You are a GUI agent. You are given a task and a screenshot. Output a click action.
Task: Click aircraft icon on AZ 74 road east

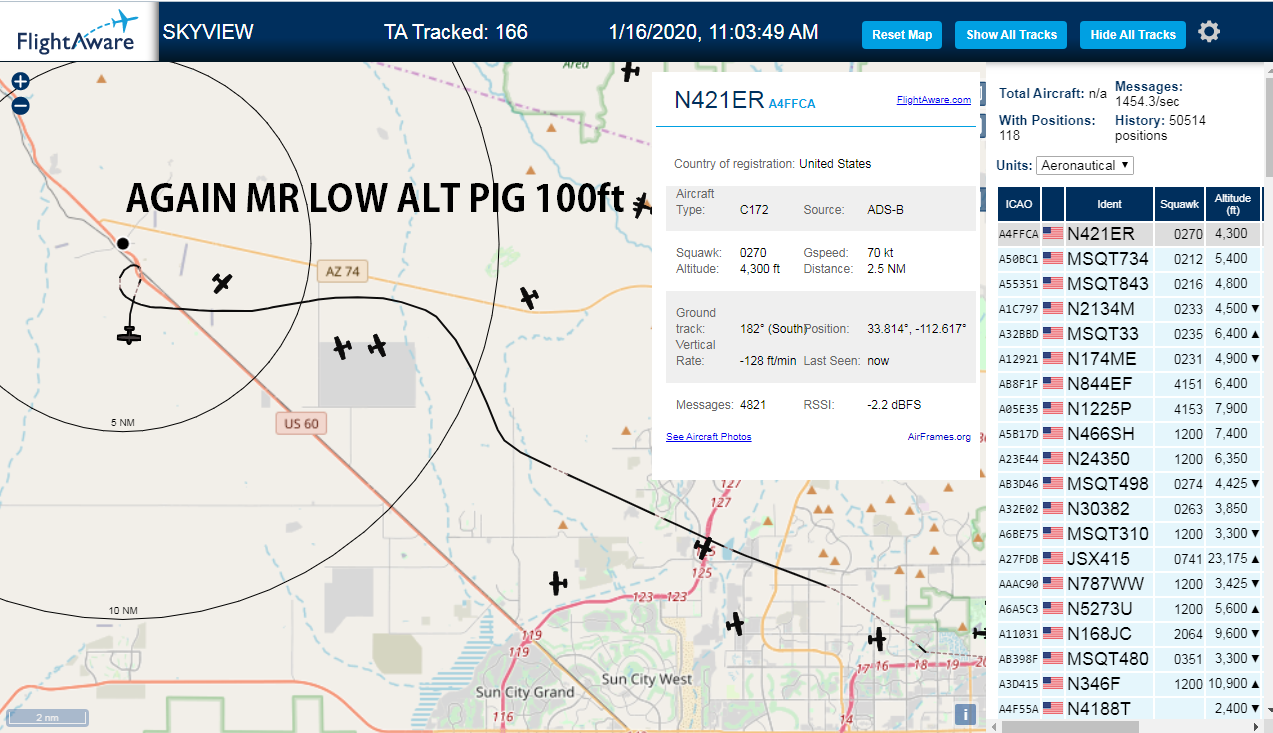click(529, 297)
